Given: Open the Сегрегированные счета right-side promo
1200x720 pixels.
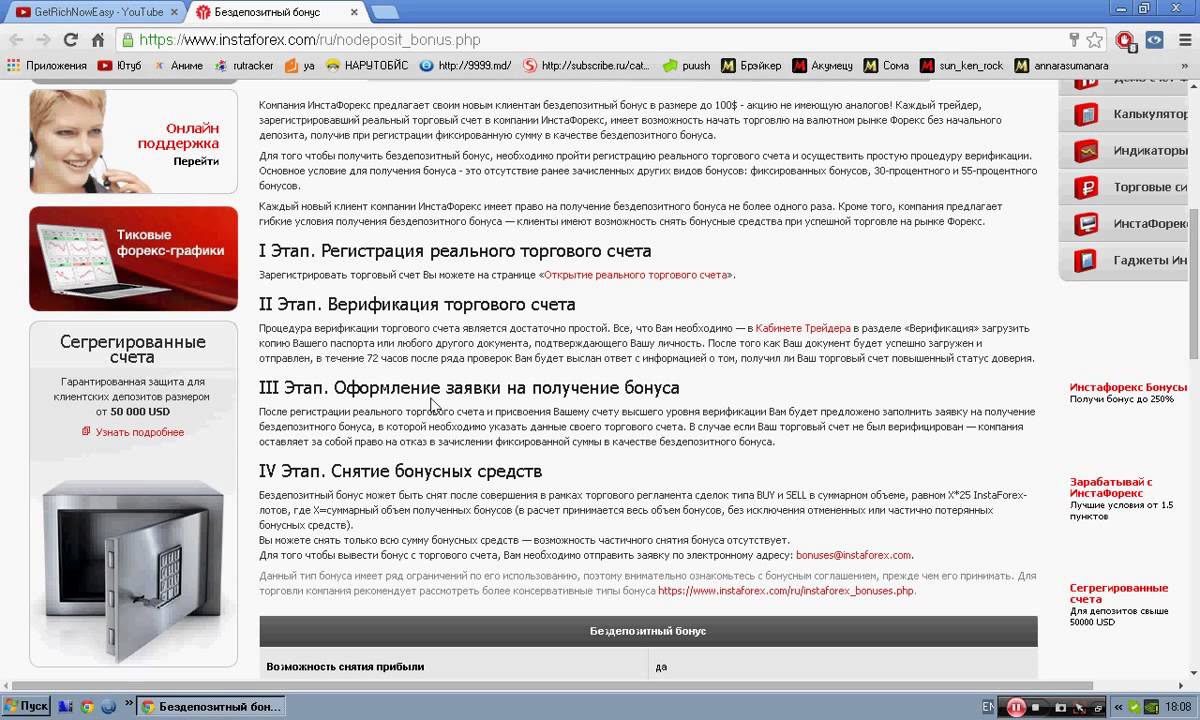Looking at the screenshot, I should (1119, 605).
